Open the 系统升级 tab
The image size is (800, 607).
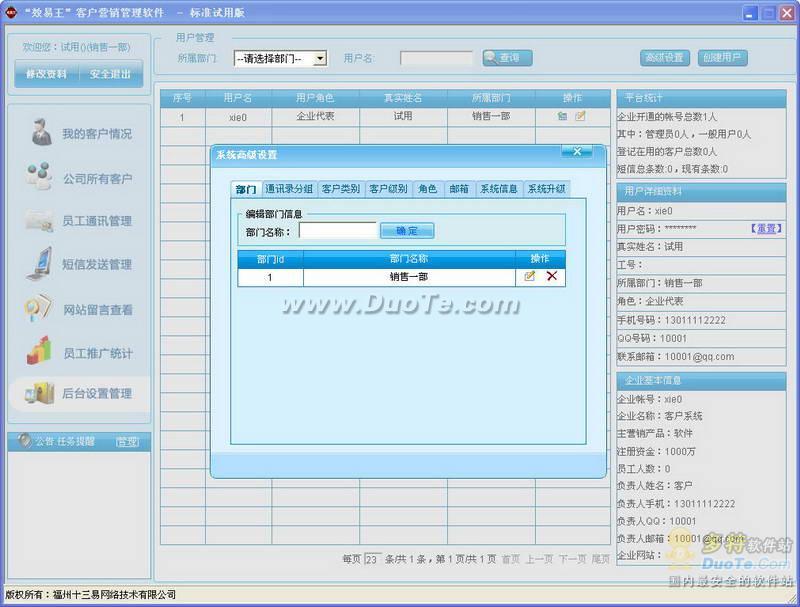pyautogui.click(x=547, y=189)
